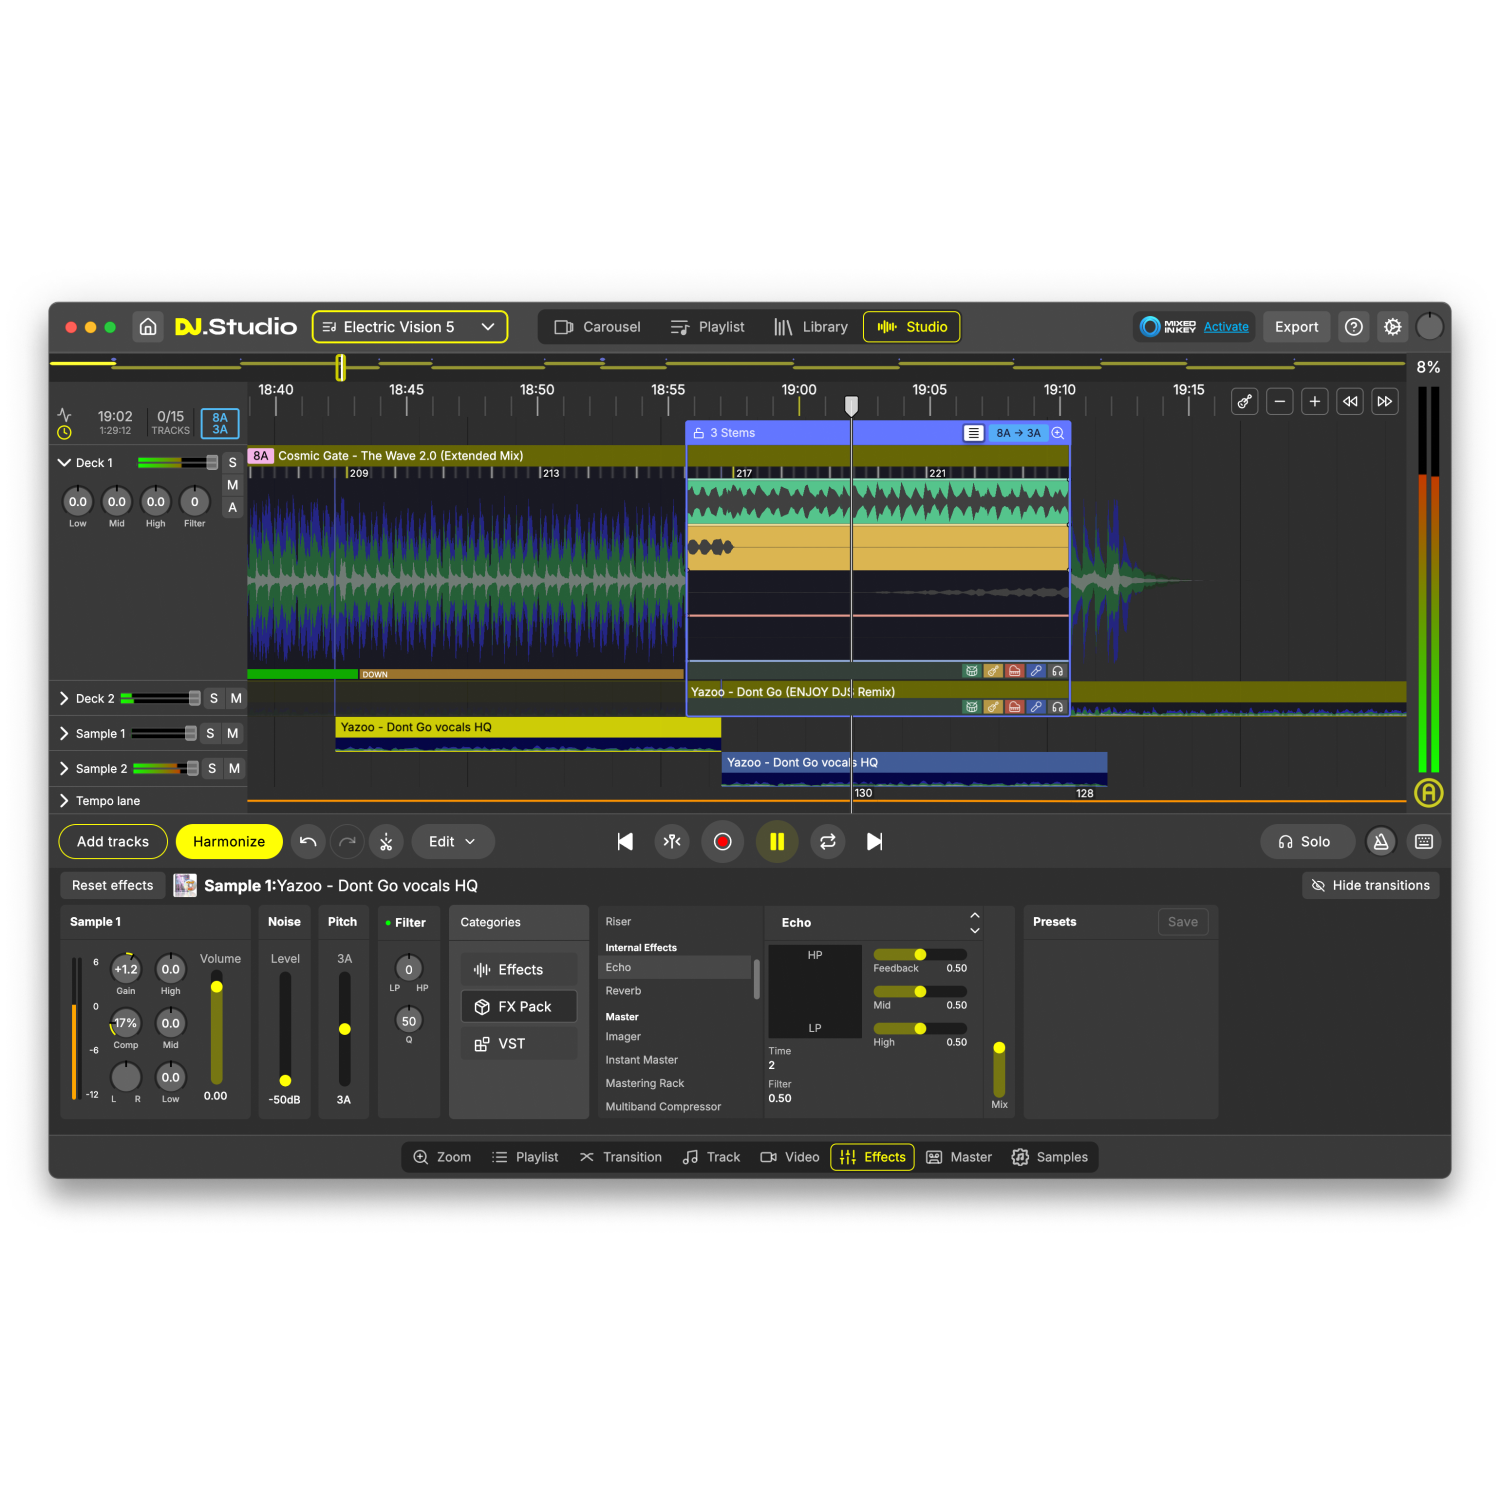Open the Electric Vision 5 playlist dropdown
The height and width of the screenshot is (1500, 1500).
tap(409, 326)
